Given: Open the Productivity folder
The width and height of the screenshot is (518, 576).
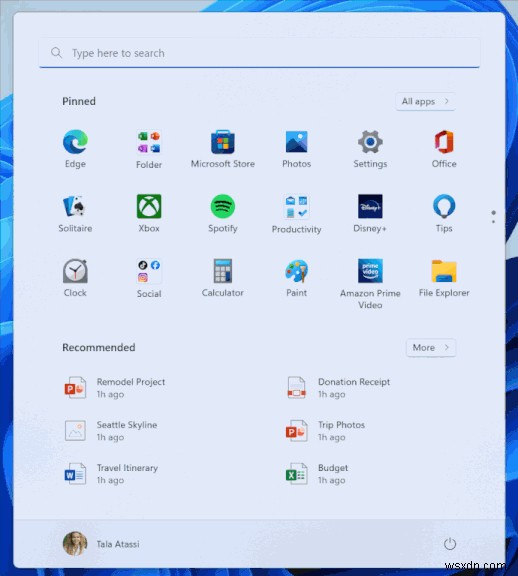Looking at the screenshot, I should tap(296, 213).
